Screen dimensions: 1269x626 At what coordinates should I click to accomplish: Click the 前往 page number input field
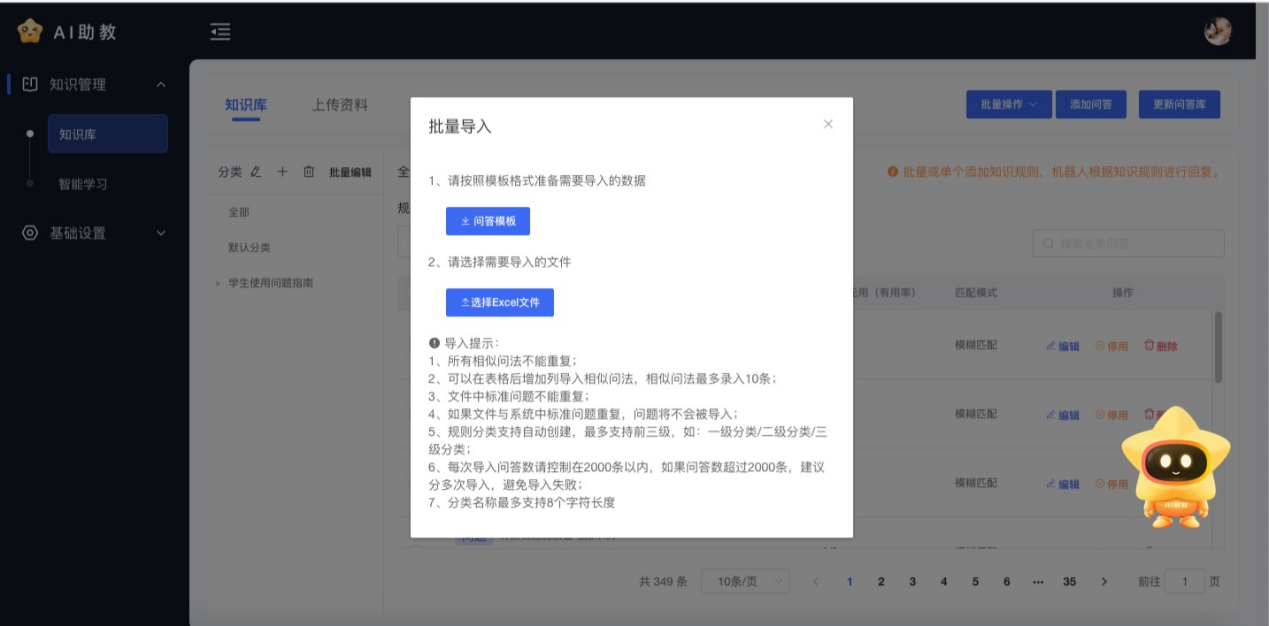[1185, 581]
